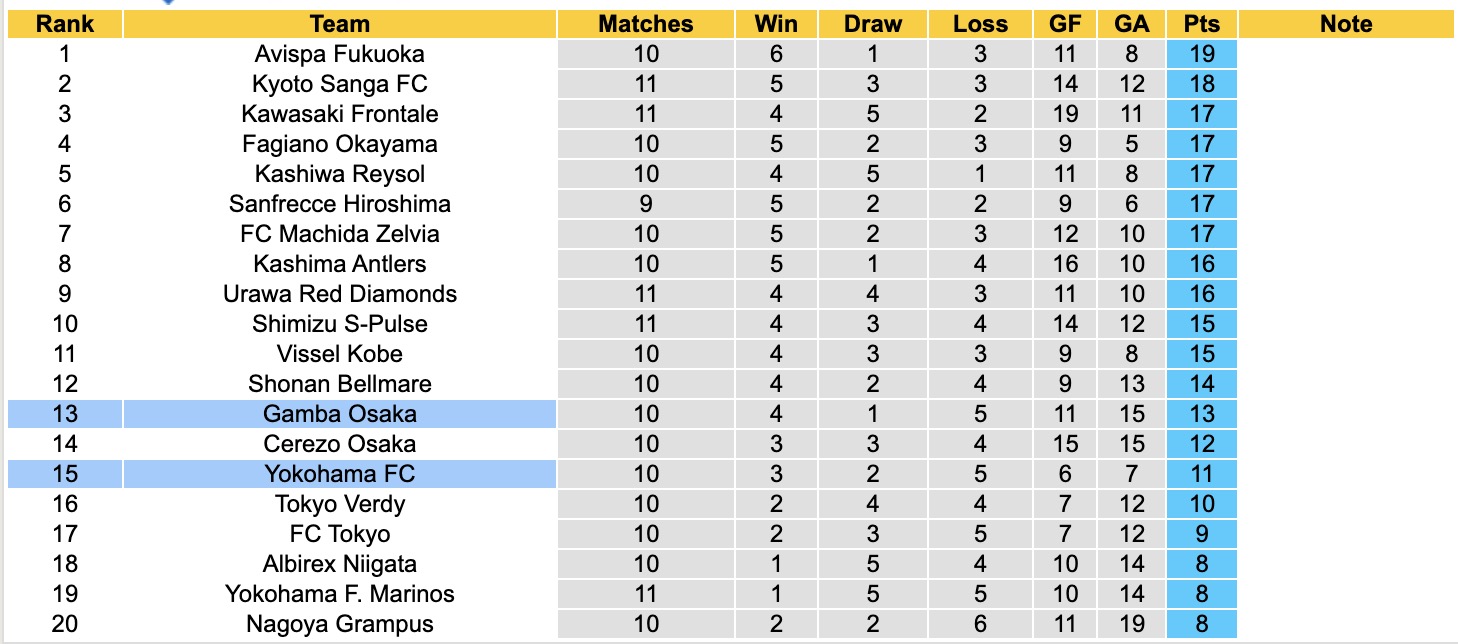Select Kawasaki Frontale in the table
Viewport: 1458px width, 644px height.
click(x=340, y=114)
